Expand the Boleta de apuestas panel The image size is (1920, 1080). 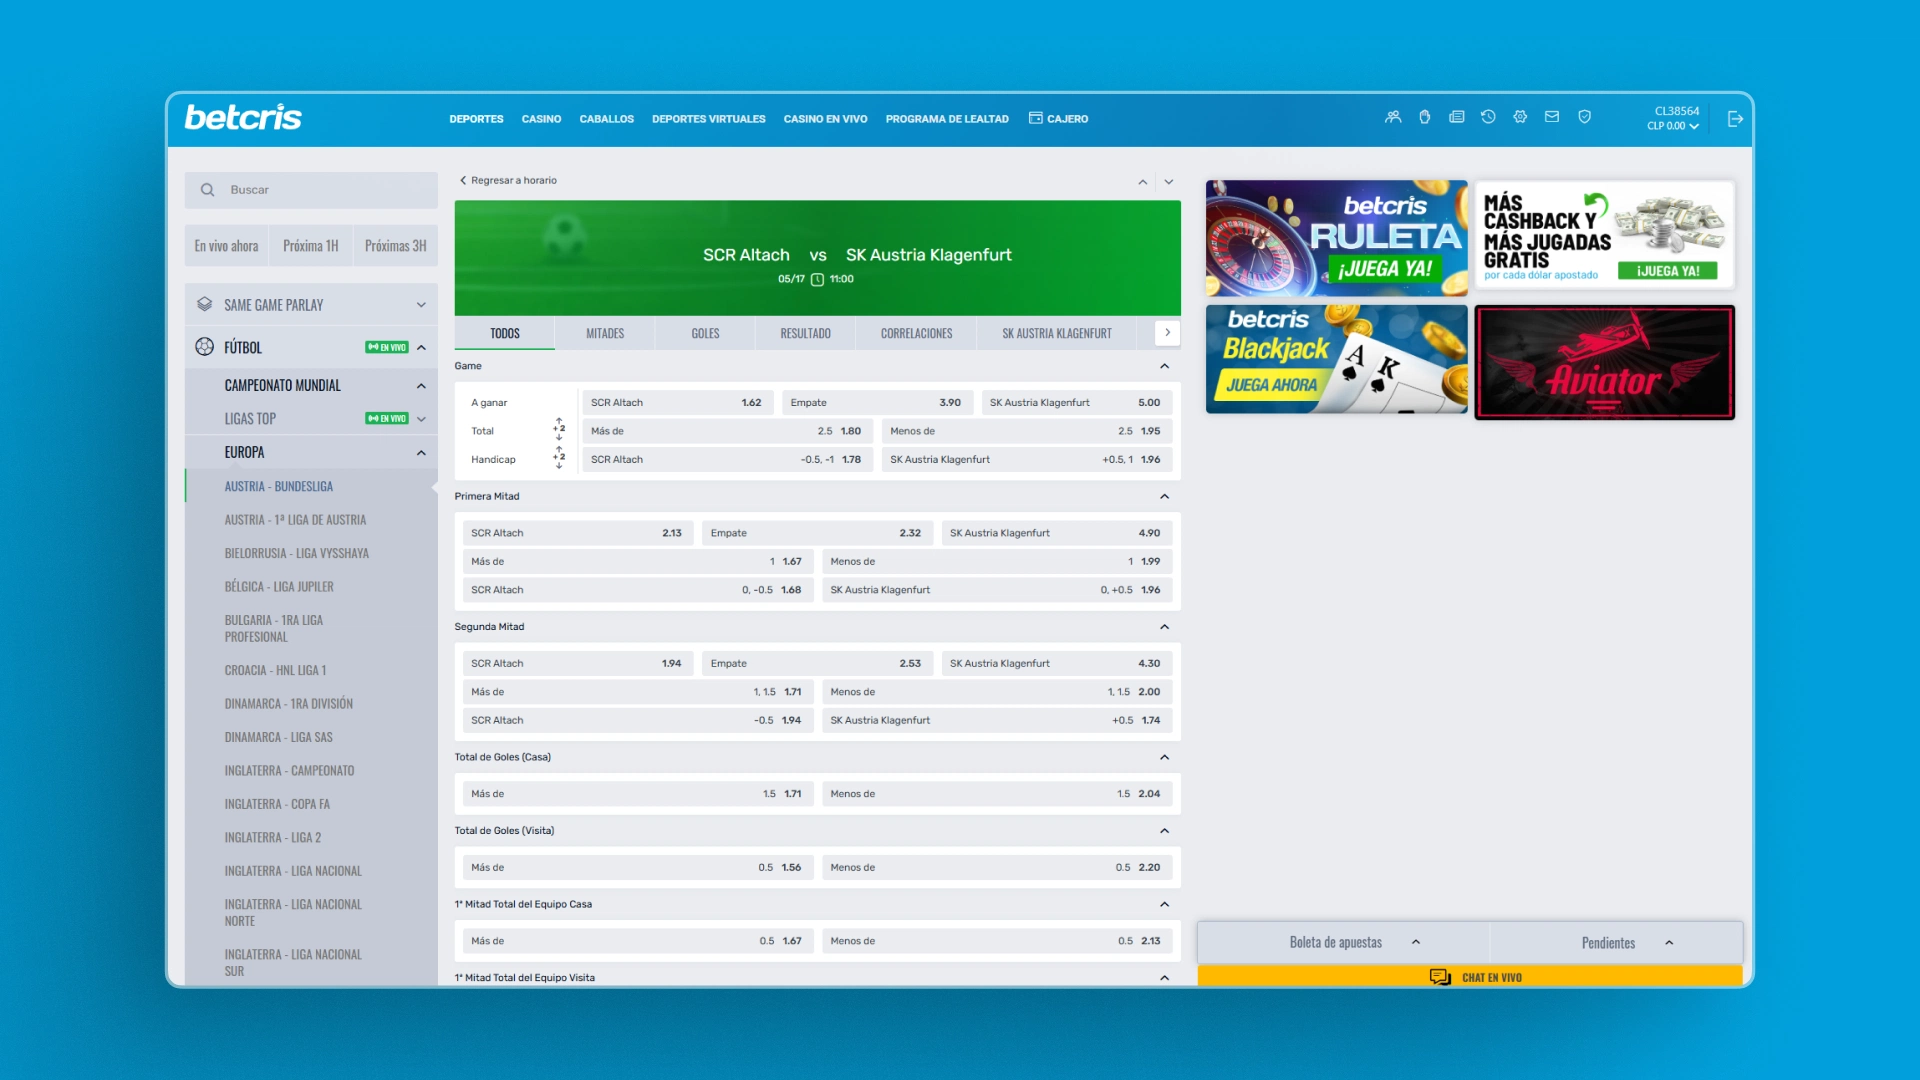[x=1343, y=942]
